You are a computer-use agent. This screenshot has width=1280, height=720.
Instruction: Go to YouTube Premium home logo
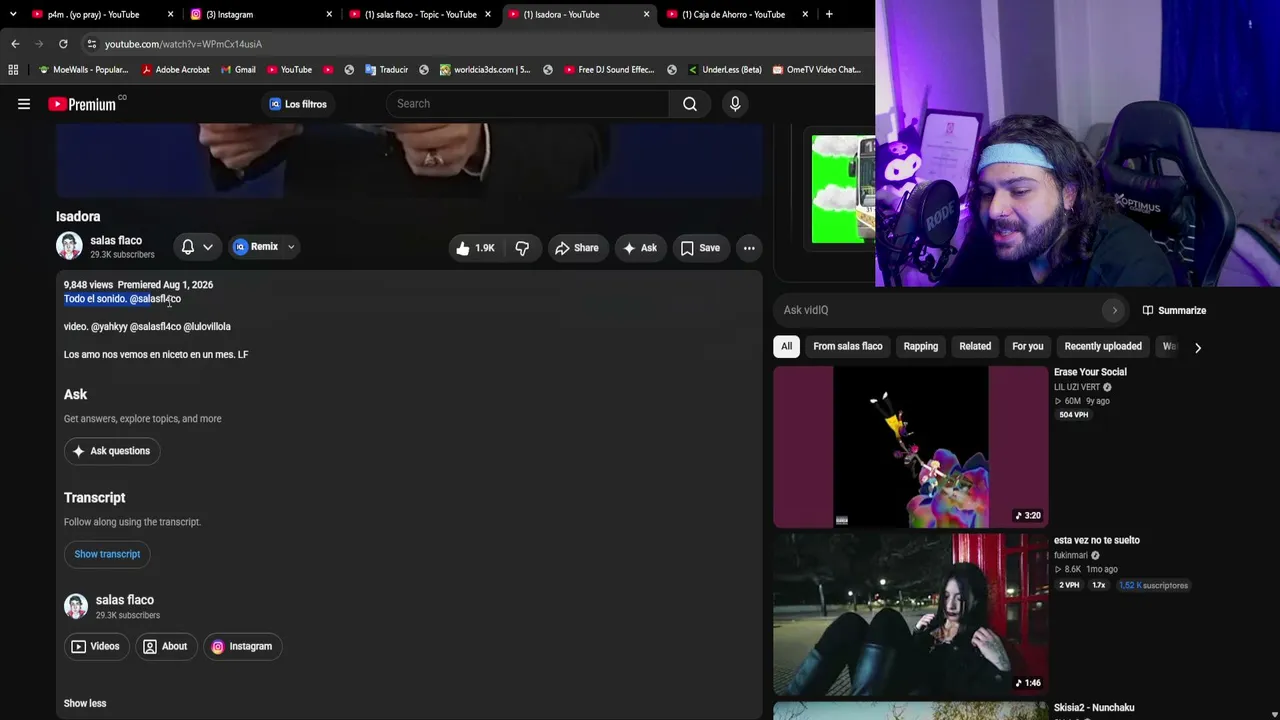[x=82, y=104]
